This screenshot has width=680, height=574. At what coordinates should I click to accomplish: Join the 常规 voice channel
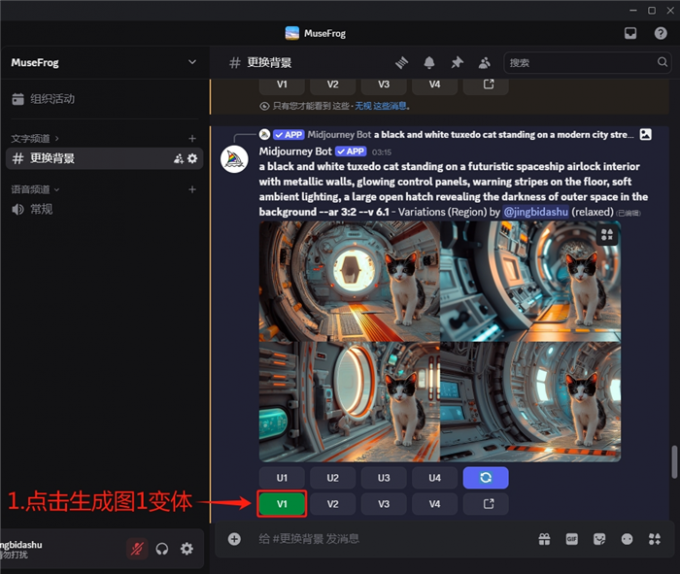click(x=33, y=209)
